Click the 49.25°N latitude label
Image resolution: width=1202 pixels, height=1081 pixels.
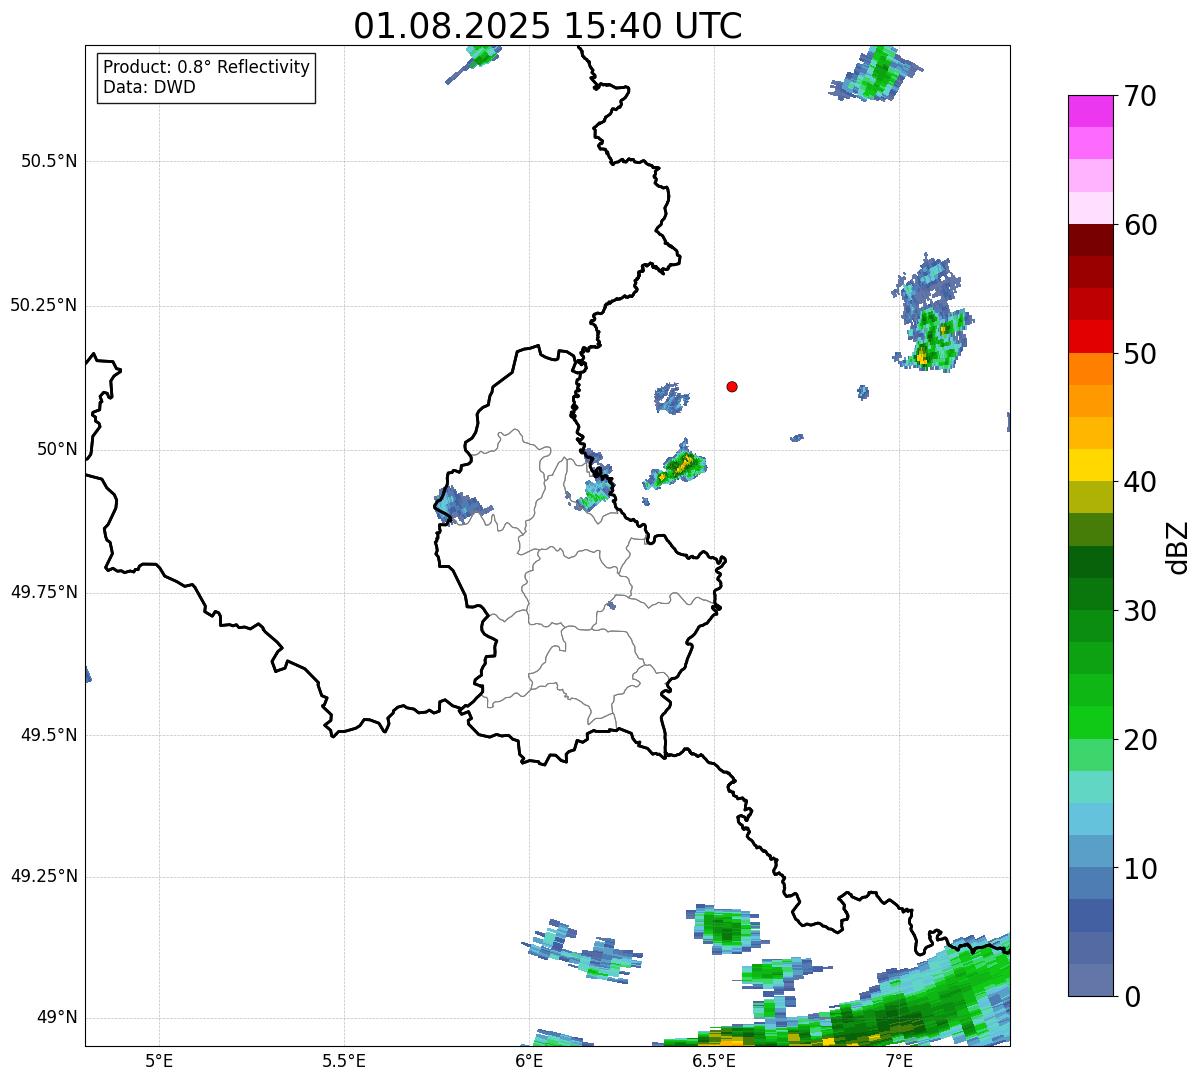(43, 876)
